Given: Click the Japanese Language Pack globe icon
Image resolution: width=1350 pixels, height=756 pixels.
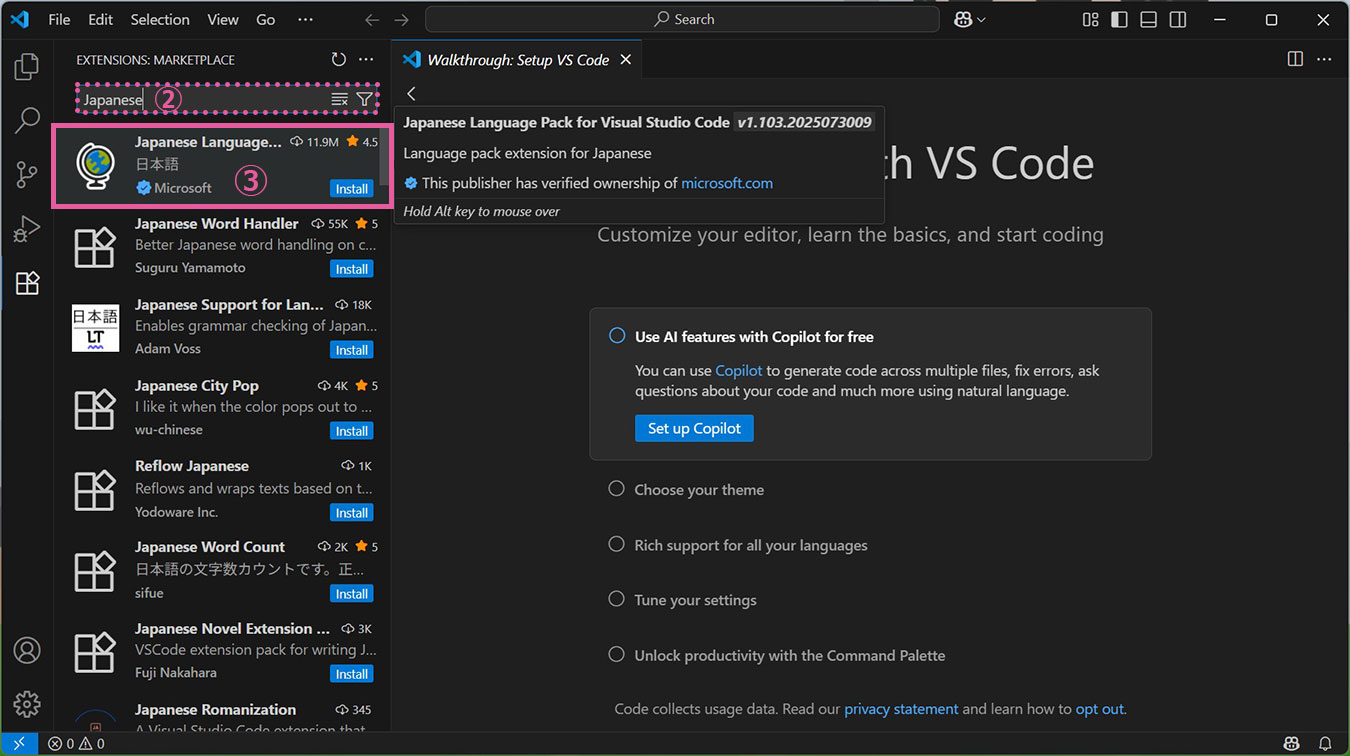Looking at the screenshot, I should tap(95, 166).
